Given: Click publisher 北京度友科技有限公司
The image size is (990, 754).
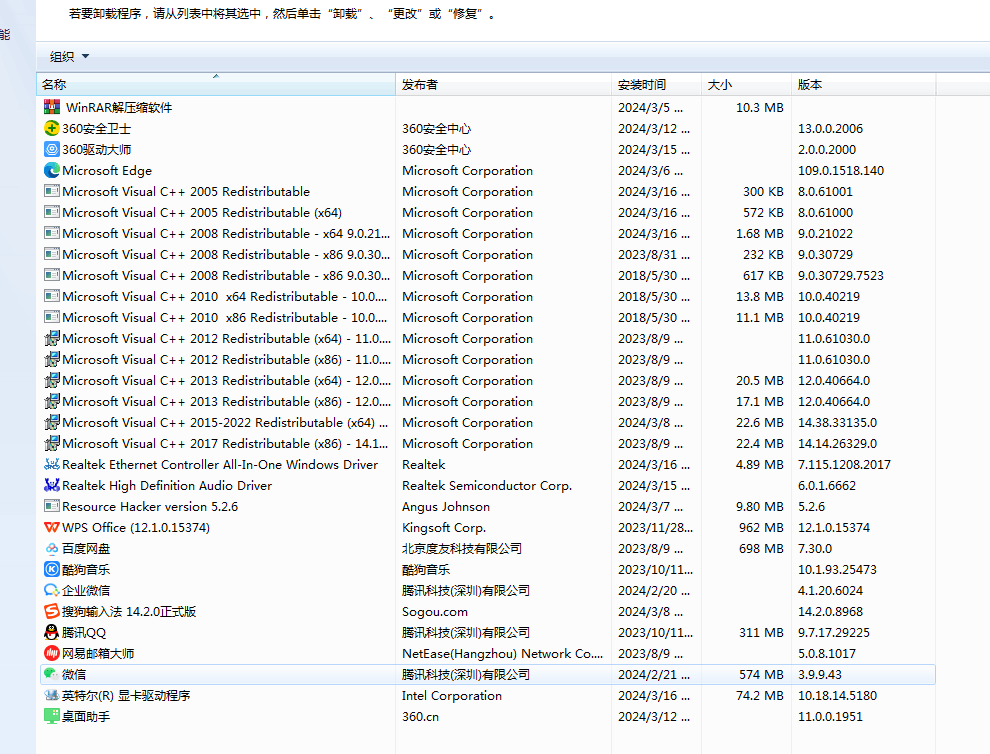Looking at the screenshot, I should 462,548.
